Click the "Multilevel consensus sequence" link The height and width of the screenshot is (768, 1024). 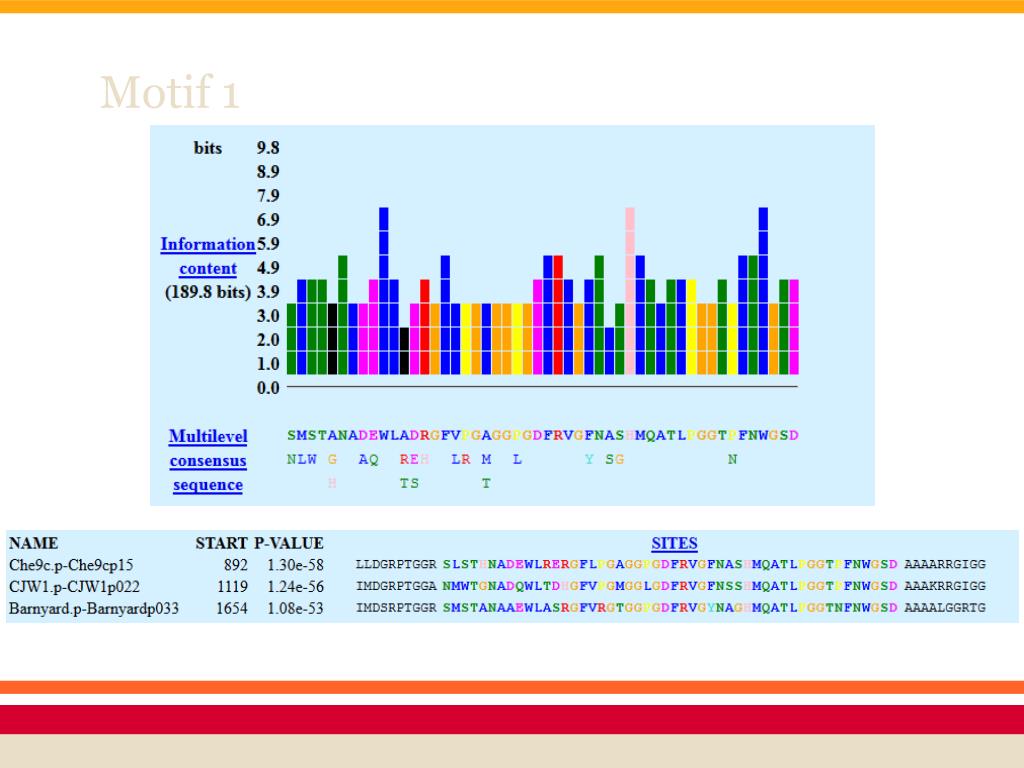[x=207, y=460]
